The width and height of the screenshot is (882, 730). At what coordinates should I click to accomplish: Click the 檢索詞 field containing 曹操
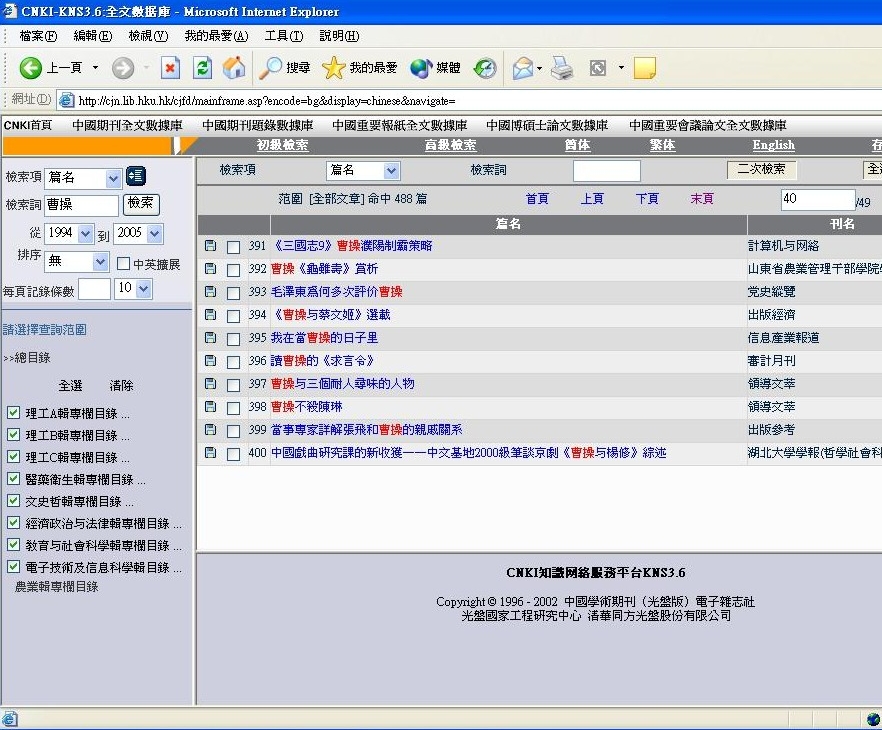coord(82,205)
